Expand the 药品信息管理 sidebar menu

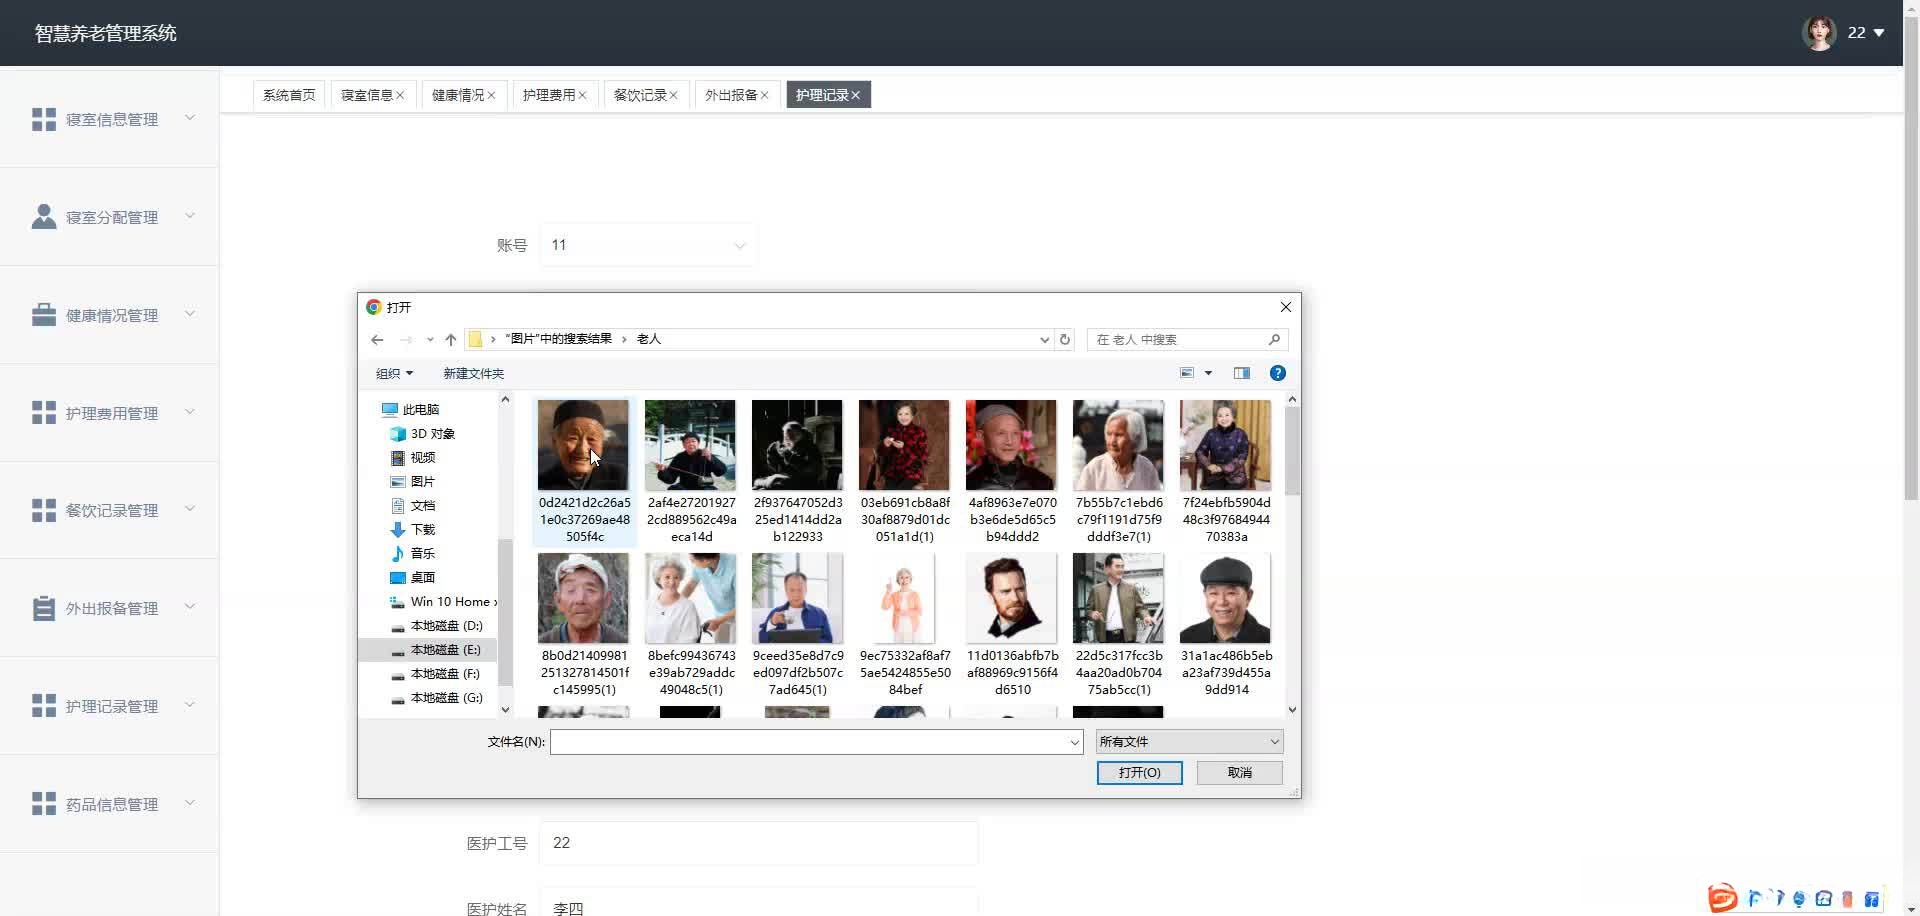110,804
